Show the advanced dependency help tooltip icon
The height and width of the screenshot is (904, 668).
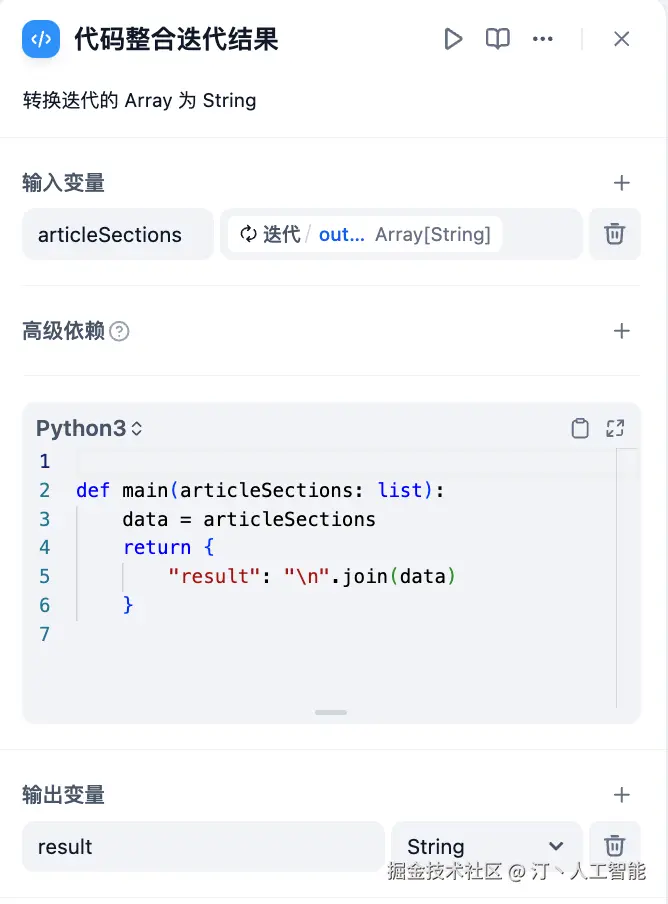(119, 332)
